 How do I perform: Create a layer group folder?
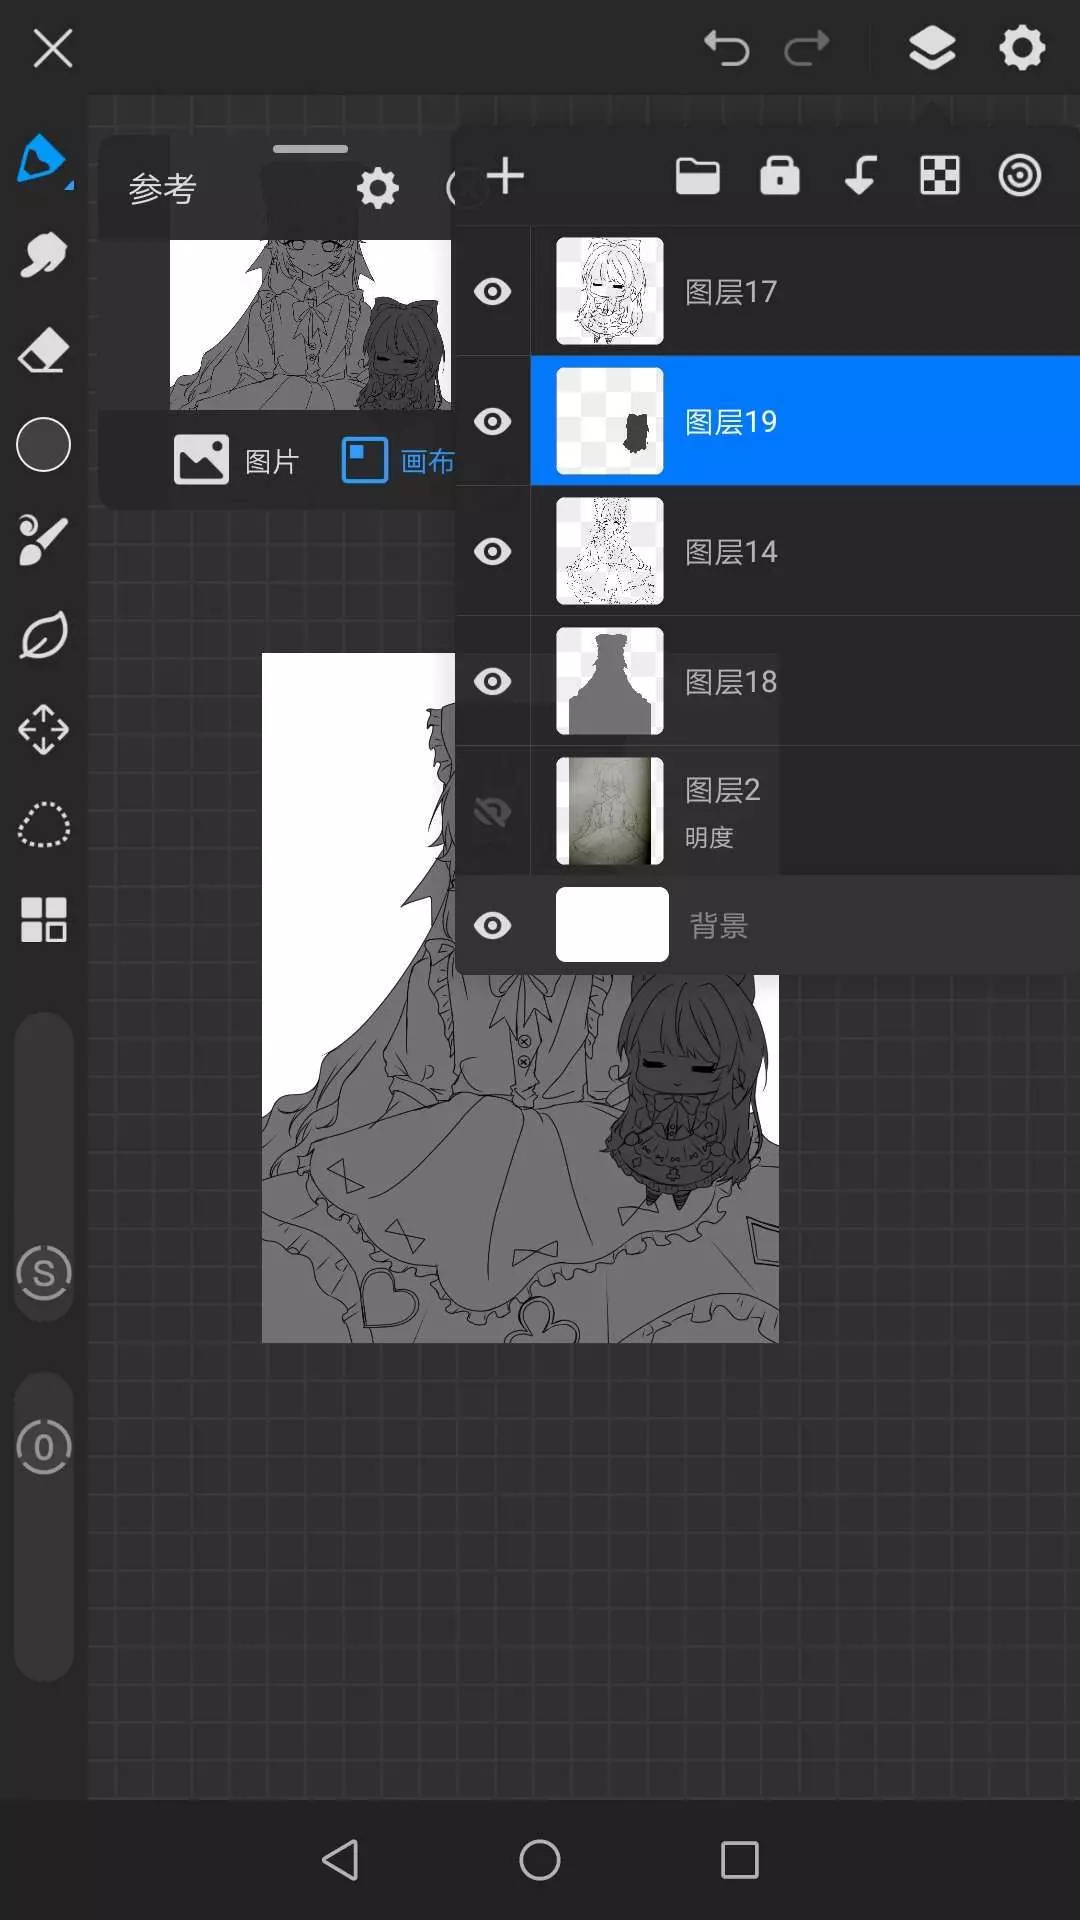[697, 176]
